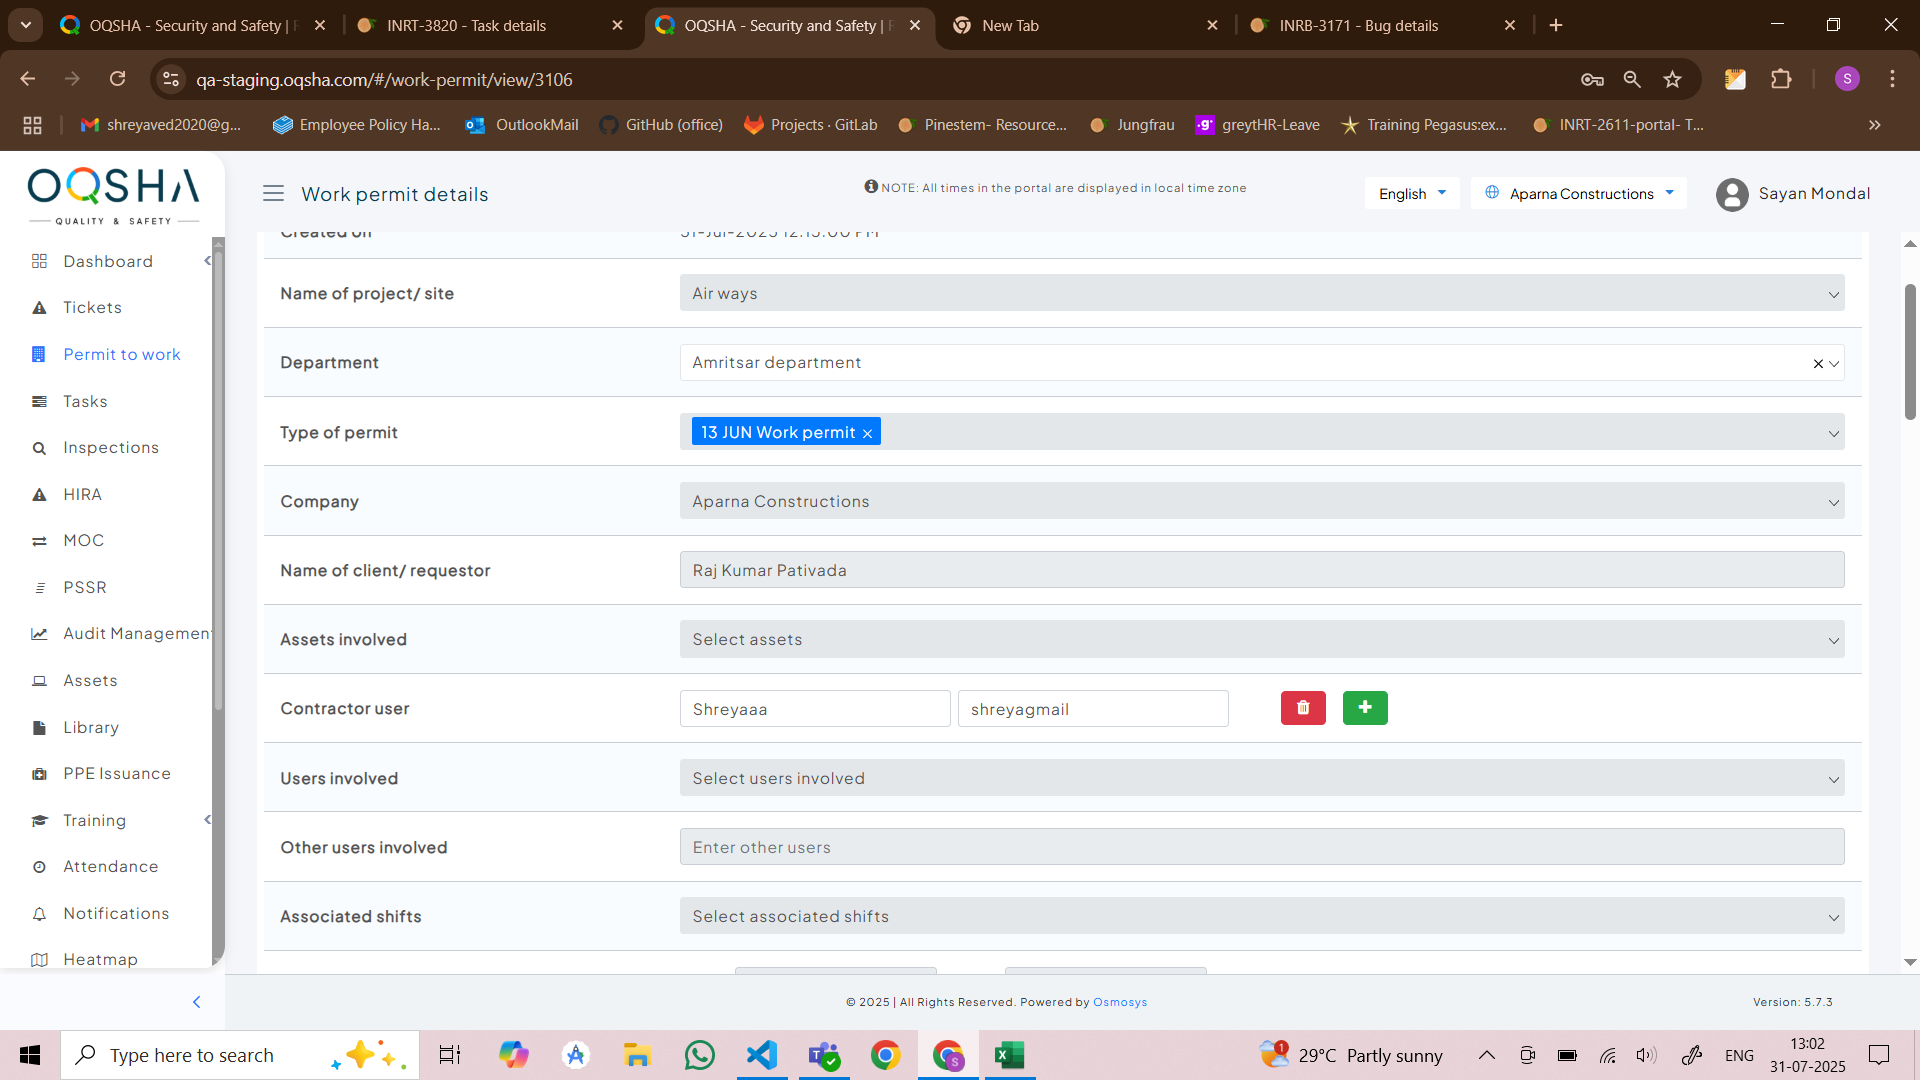The height and width of the screenshot is (1080, 1920).
Task: Open Excel from the Windows taskbar
Action: (1009, 1055)
